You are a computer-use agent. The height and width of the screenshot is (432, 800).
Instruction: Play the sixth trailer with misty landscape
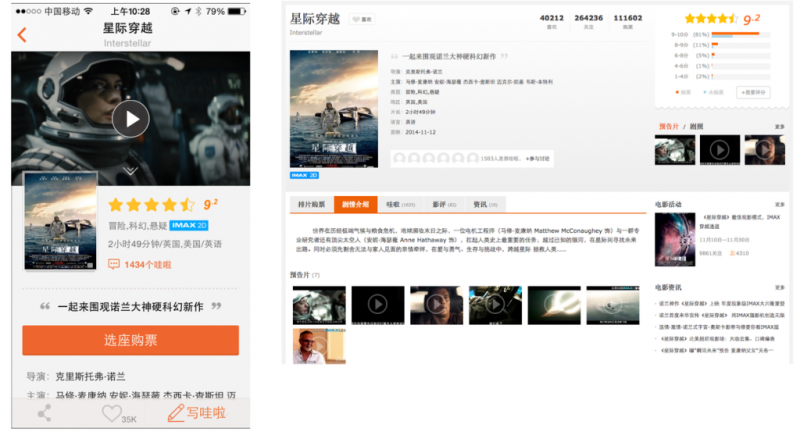tap(612, 305)
